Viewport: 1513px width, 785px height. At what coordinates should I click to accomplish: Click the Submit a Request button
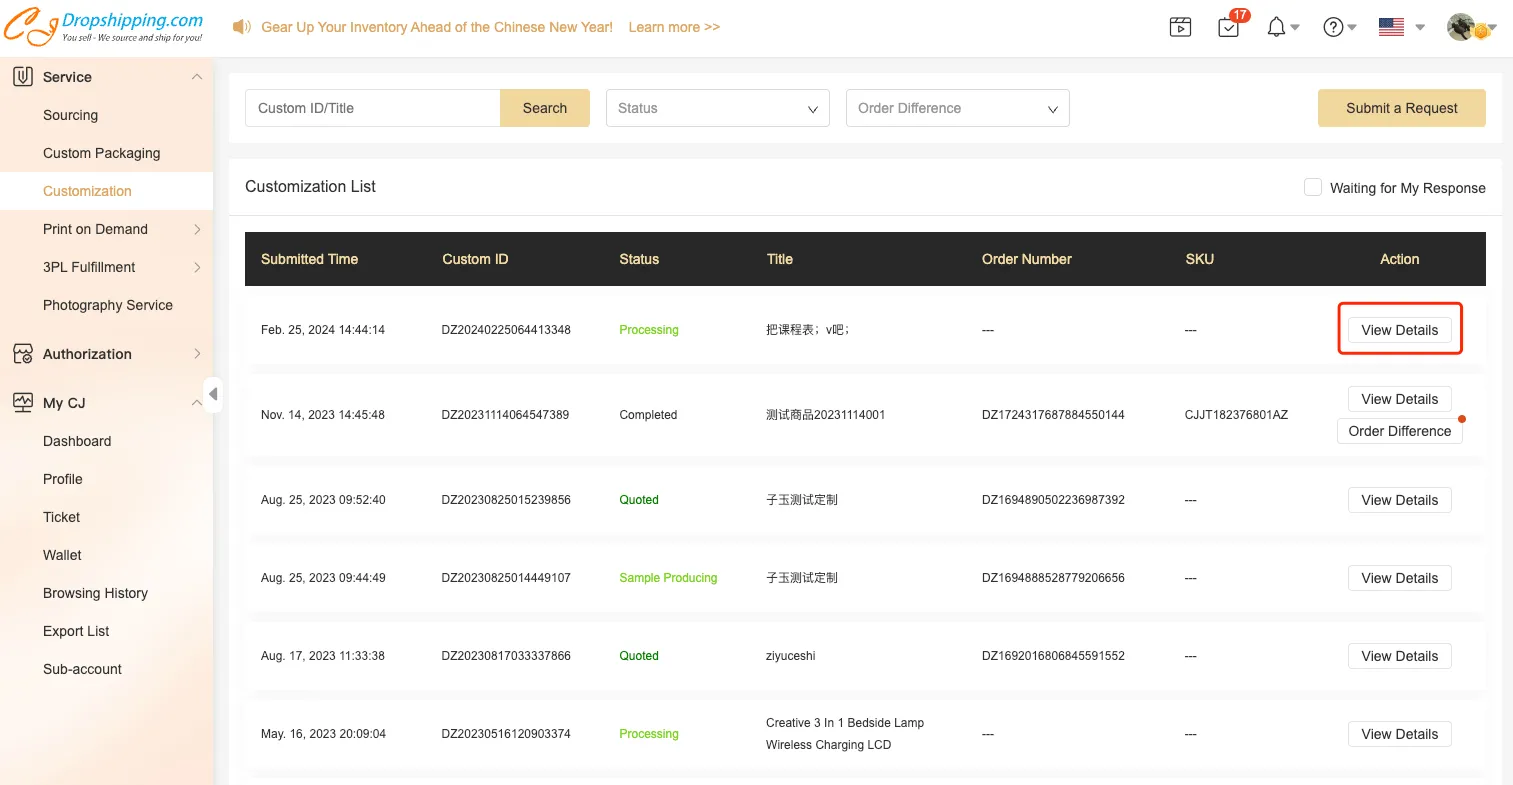pyautogui.click(x=1401, y=108)
